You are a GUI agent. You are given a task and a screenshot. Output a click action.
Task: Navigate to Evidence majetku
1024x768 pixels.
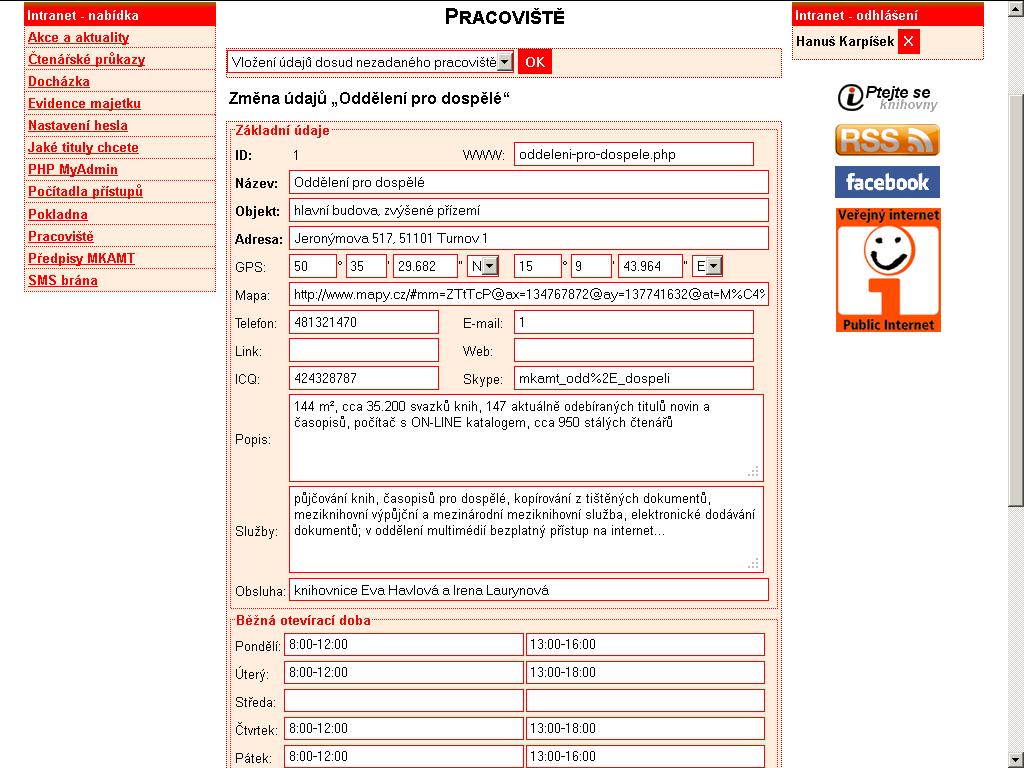pos(84,103)
